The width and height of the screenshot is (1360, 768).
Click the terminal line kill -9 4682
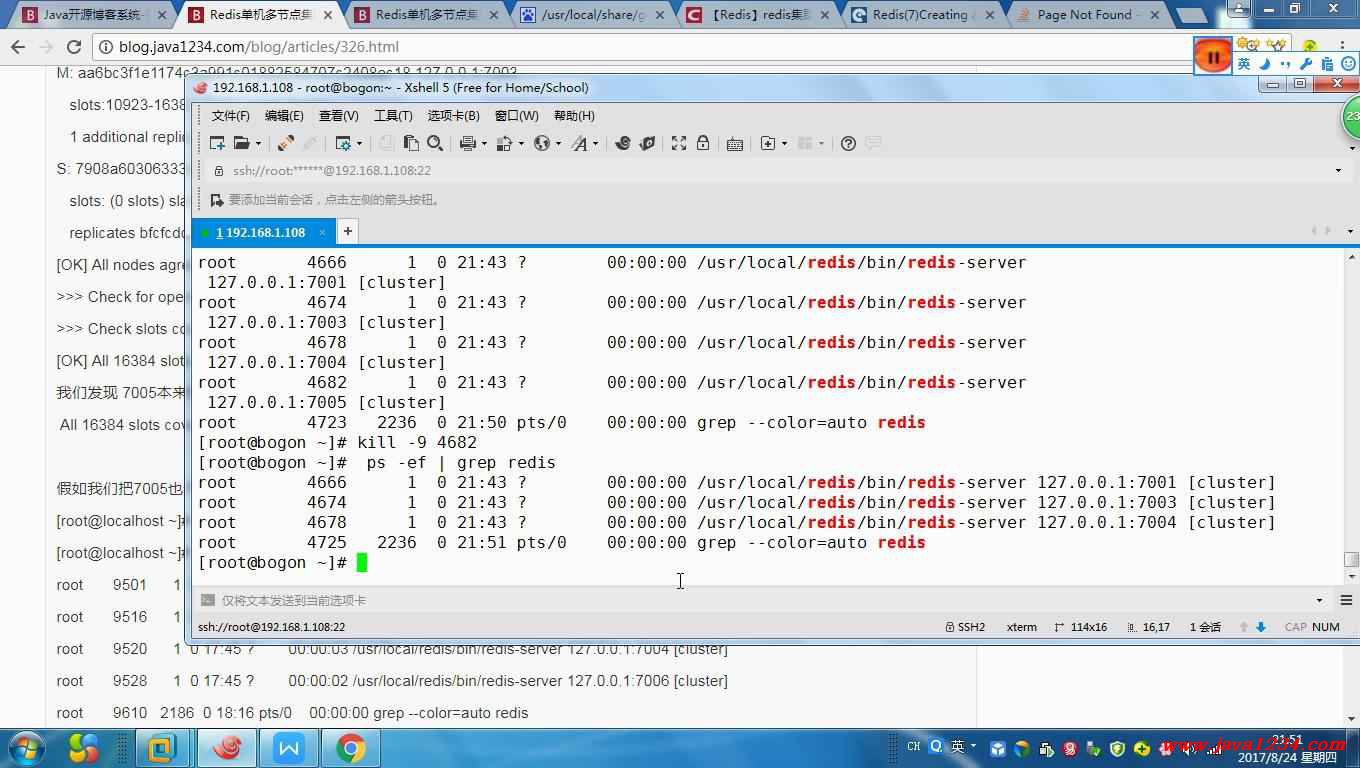pyautogui.click(x=417, y=442)
